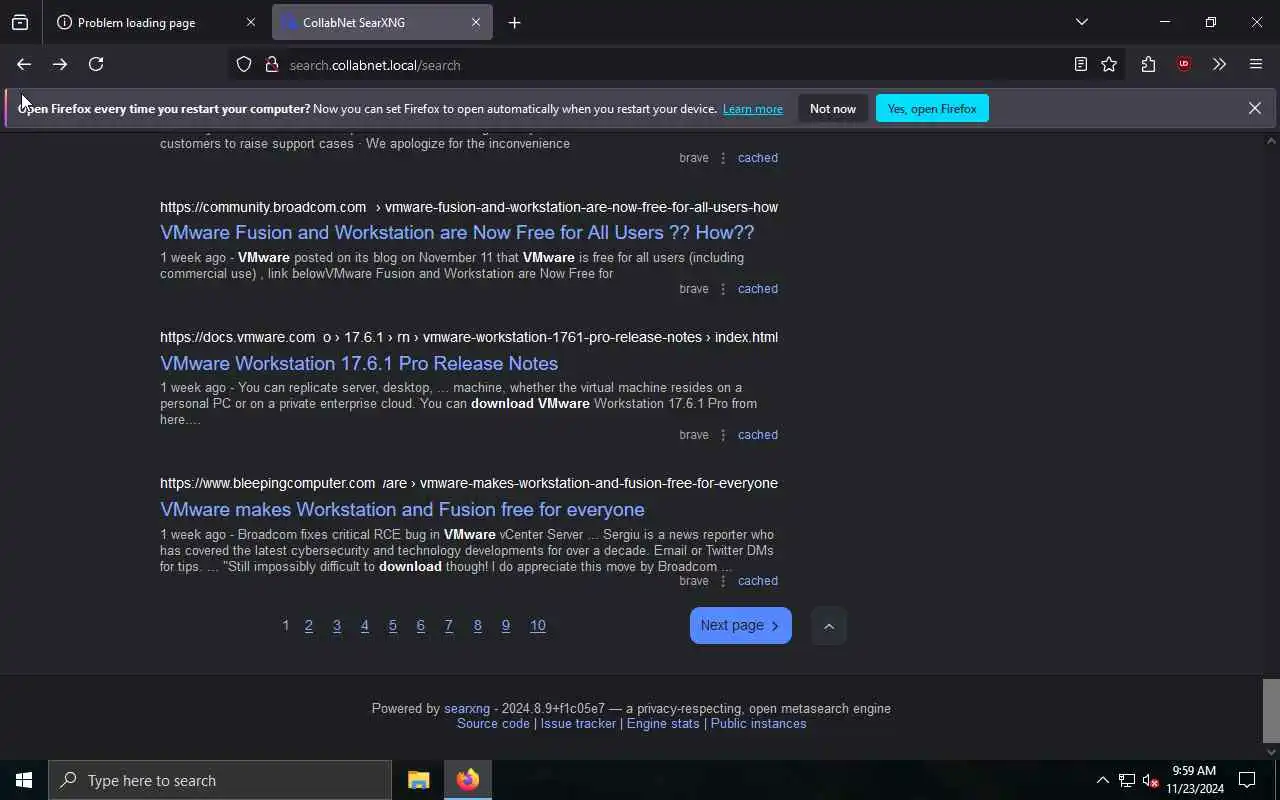Viewport: 1280px width, 800px height.
Task: Go to results page 8
Action: [x=477, y=626]
